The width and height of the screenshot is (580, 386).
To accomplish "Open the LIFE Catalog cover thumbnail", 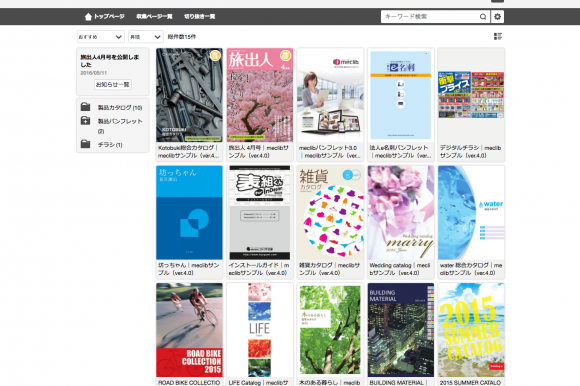I will coord(260,330).
